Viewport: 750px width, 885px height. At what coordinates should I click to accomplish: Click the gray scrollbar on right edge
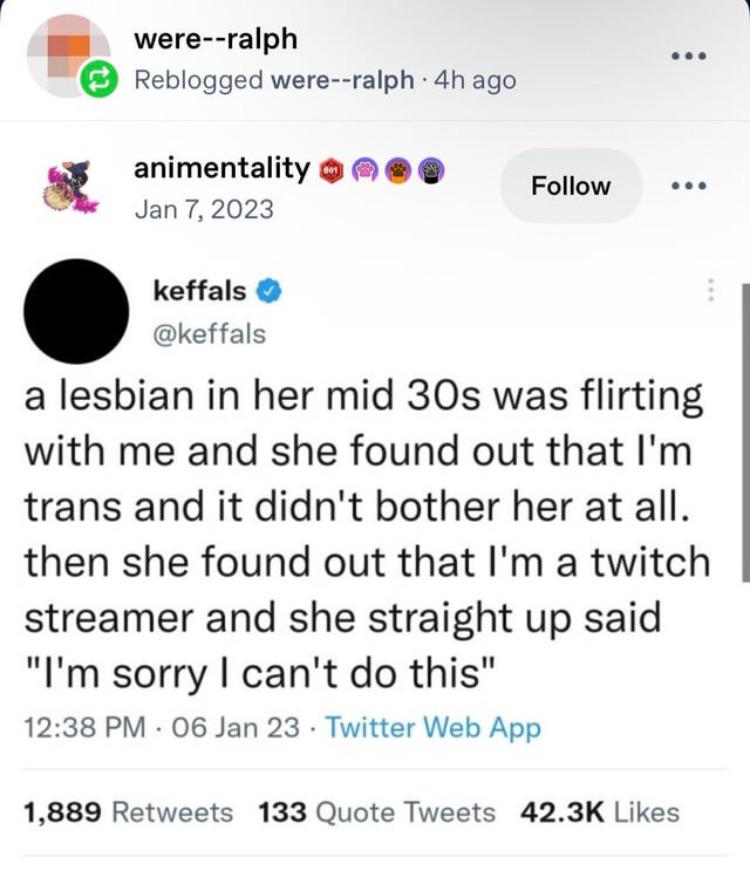tap(745, 432)
